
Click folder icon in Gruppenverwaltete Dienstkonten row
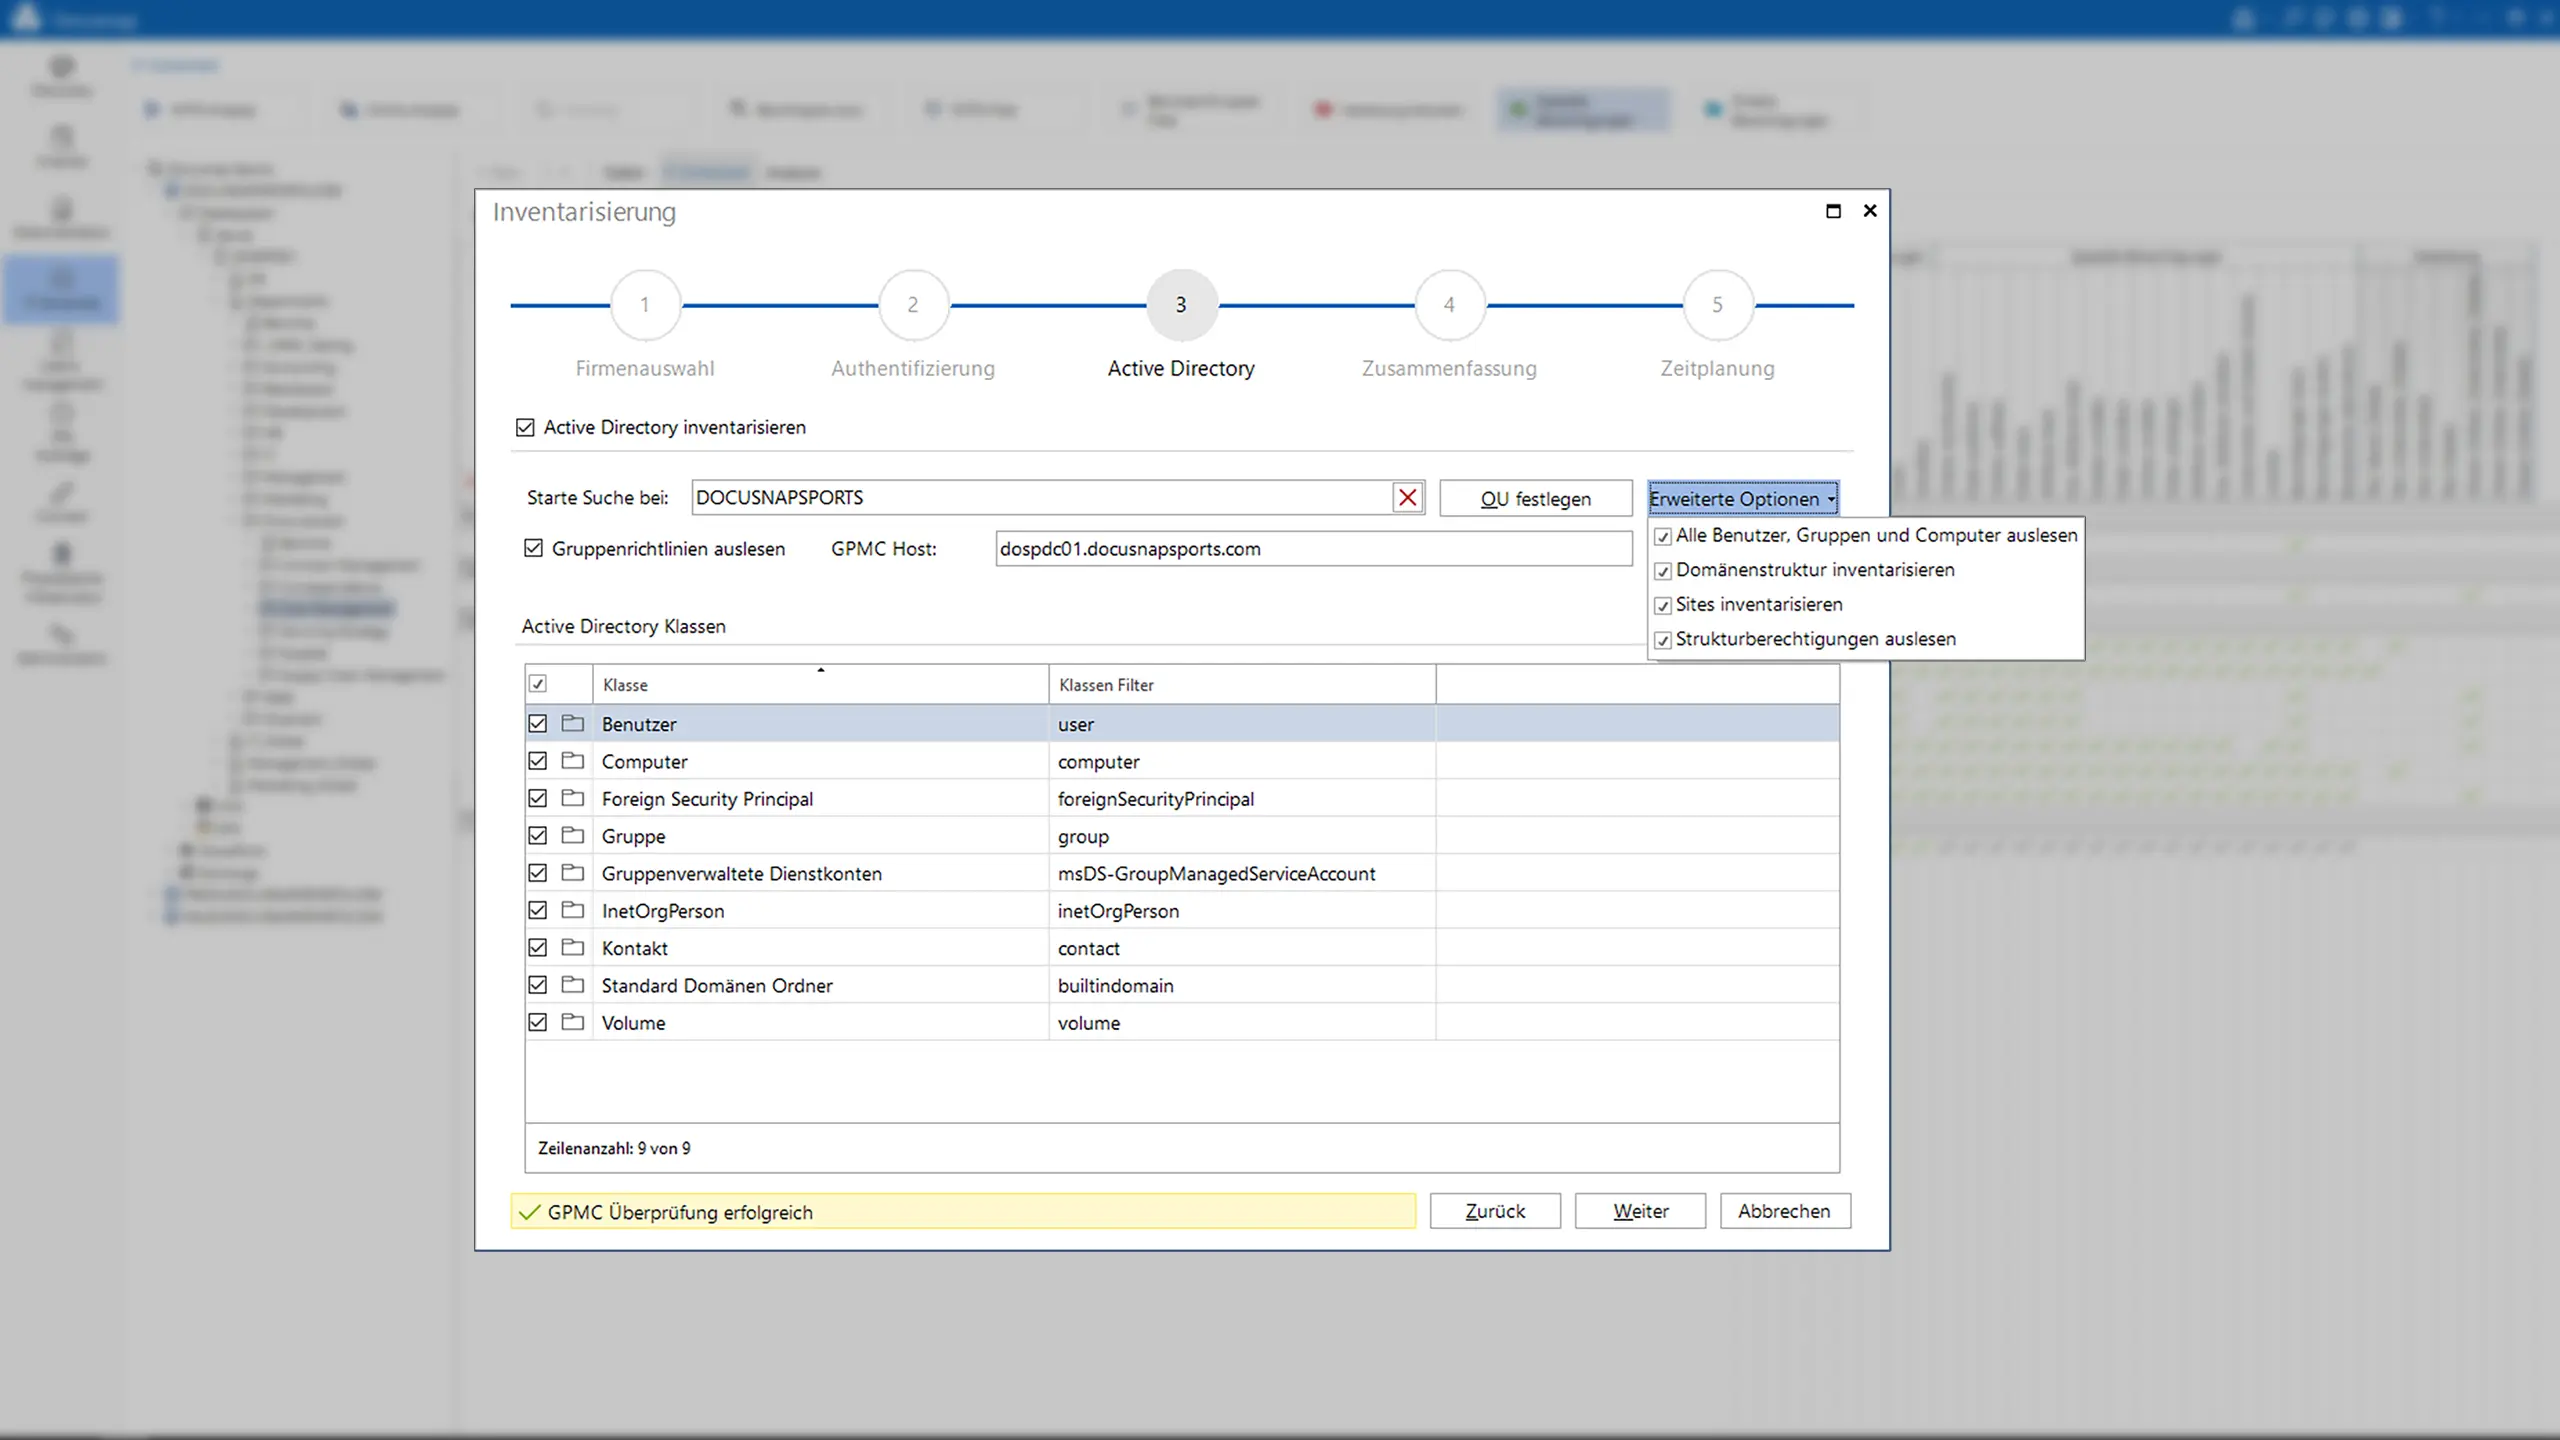573,873
